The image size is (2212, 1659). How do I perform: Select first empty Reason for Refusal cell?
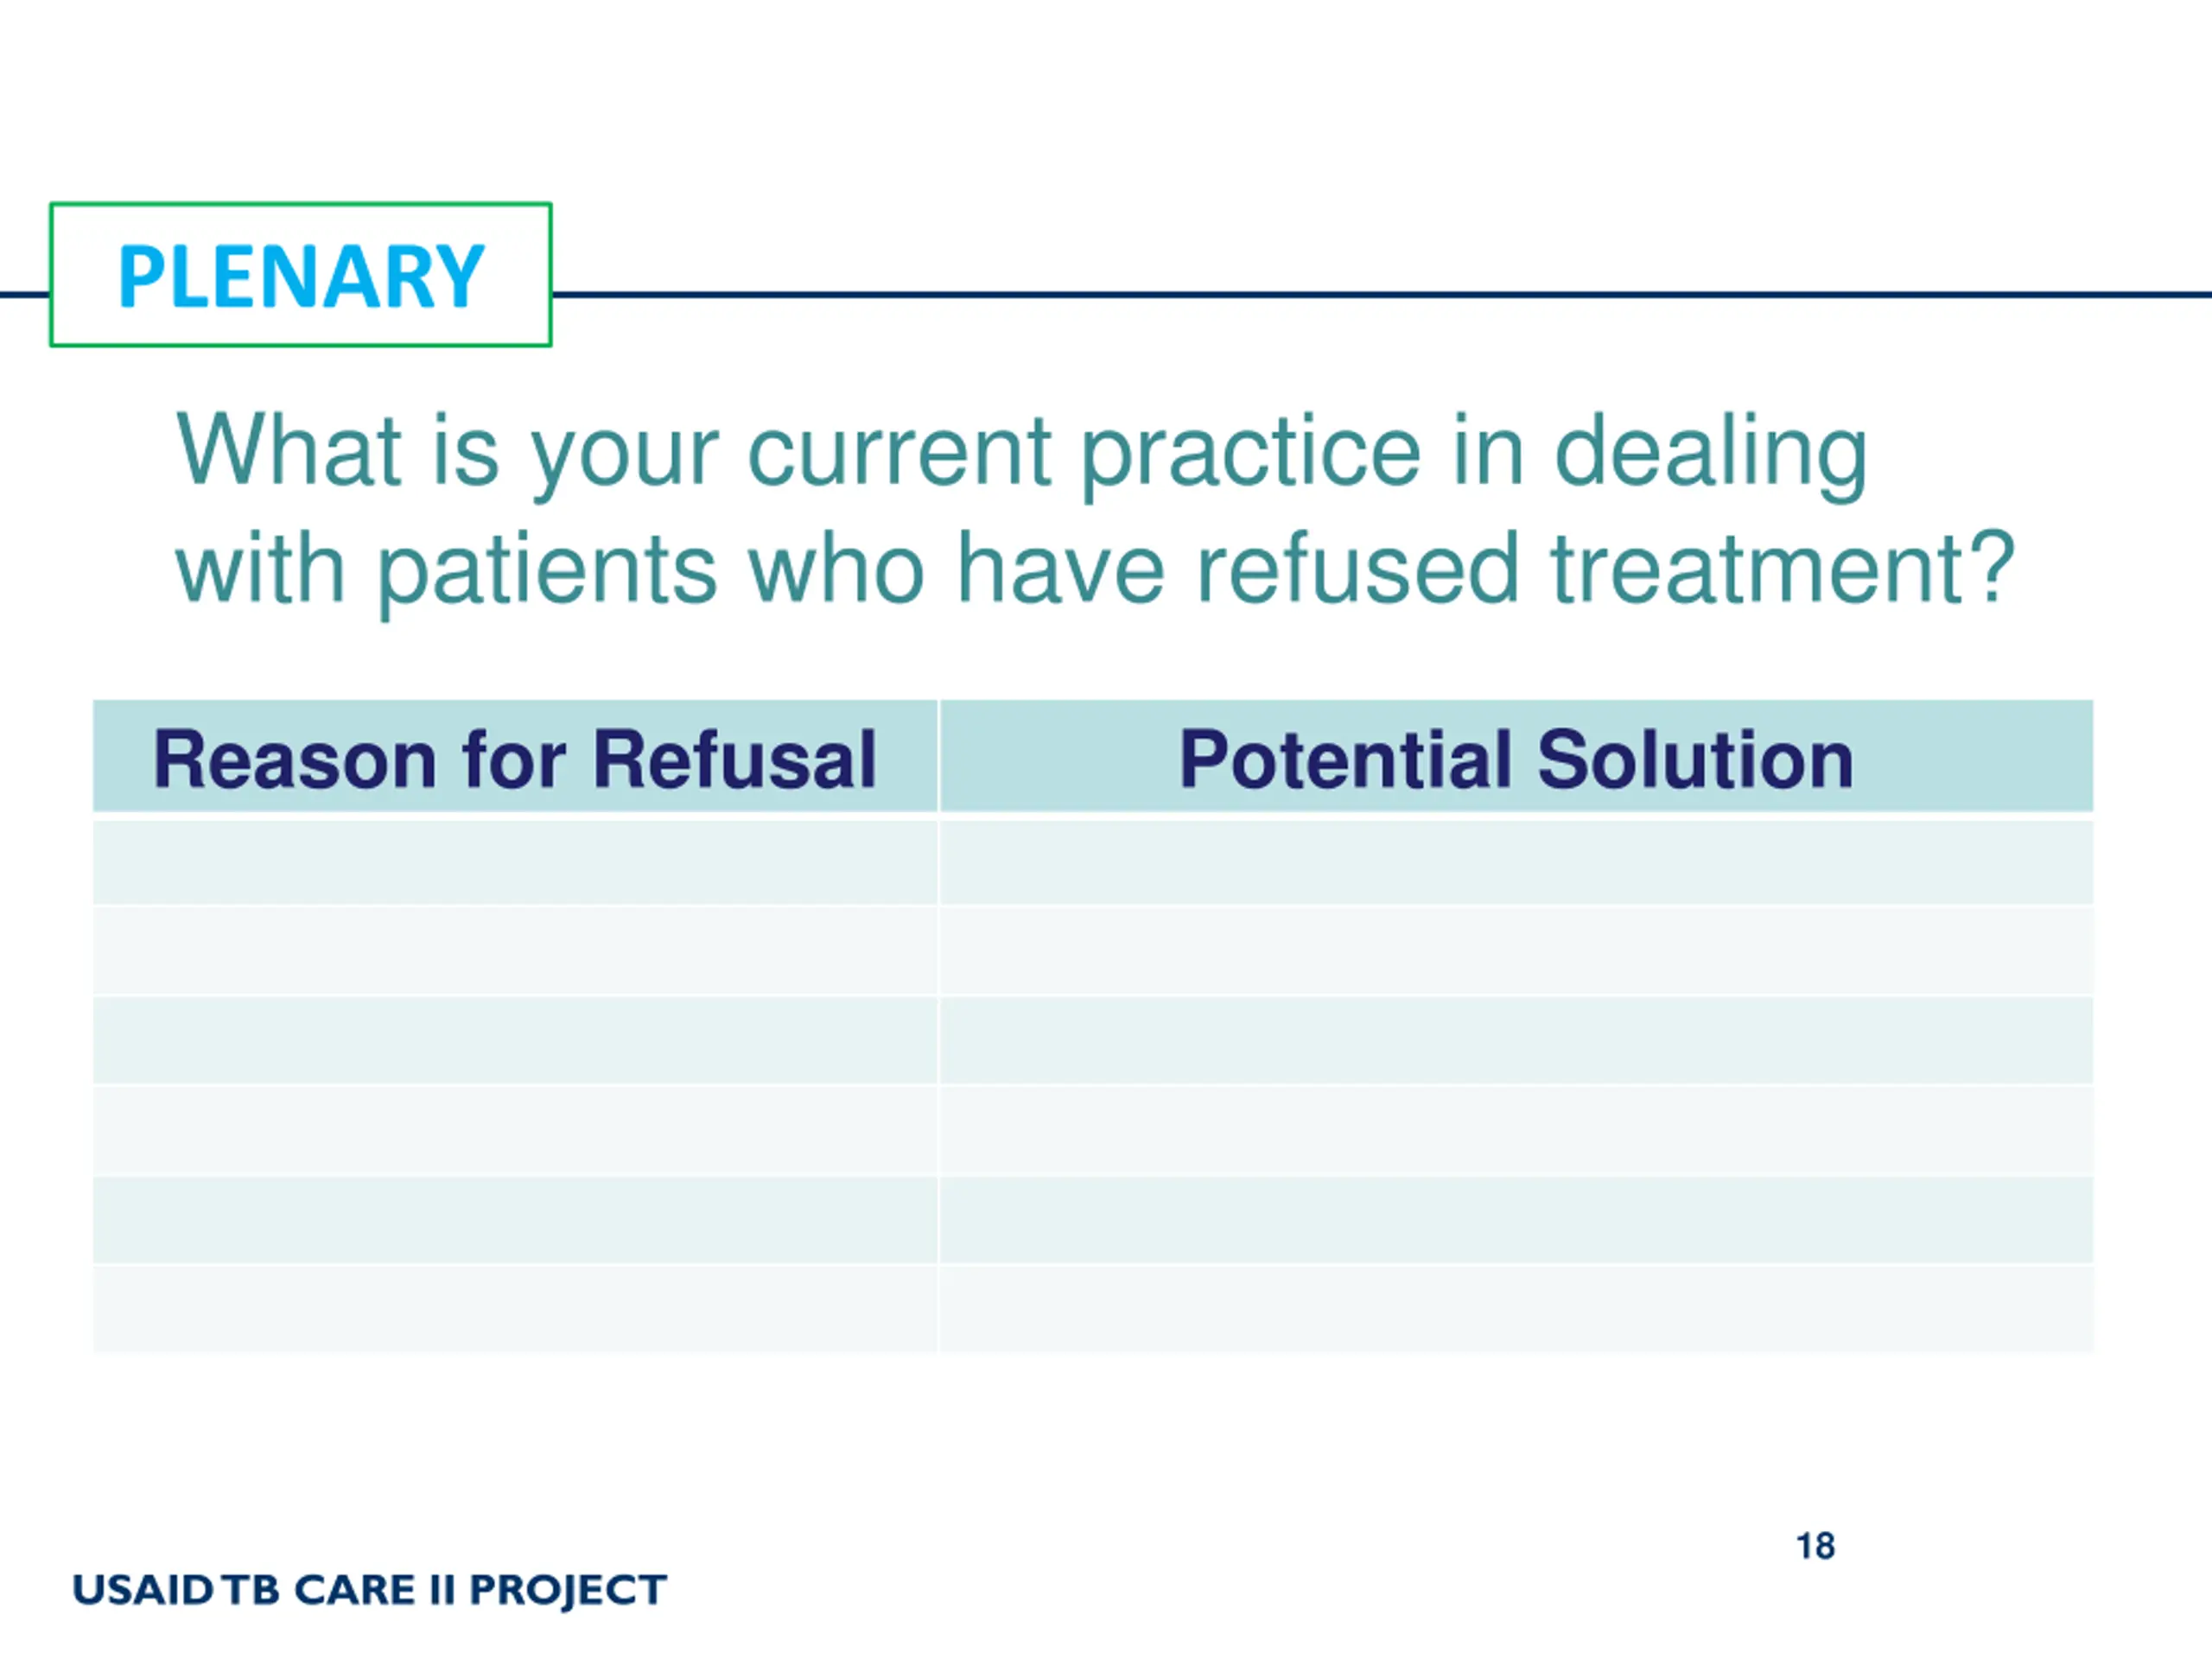click(515, 862)
